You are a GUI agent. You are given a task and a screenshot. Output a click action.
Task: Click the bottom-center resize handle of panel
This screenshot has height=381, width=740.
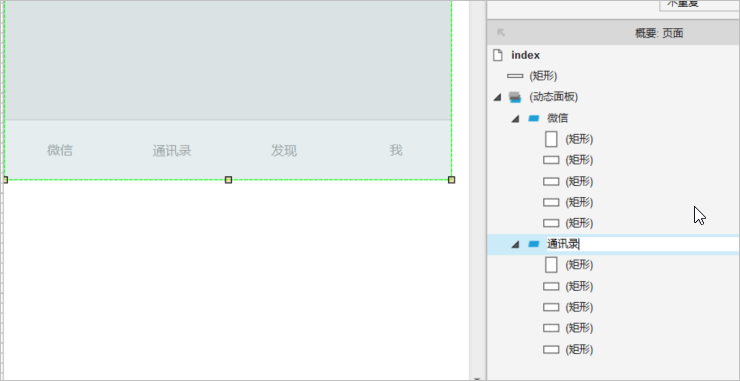tap(228, 180)
